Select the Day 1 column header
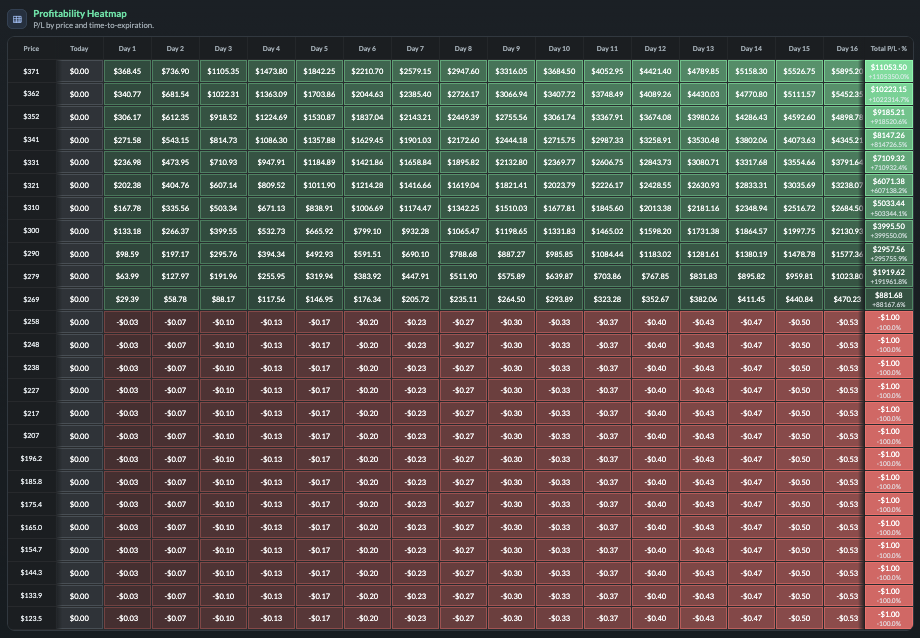The width and height of the screenshot is (920, 638). [127, 49]
